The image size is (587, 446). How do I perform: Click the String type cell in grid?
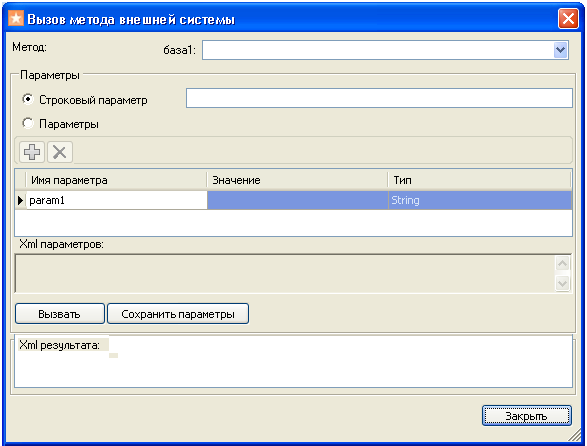[x=480, y=200]
